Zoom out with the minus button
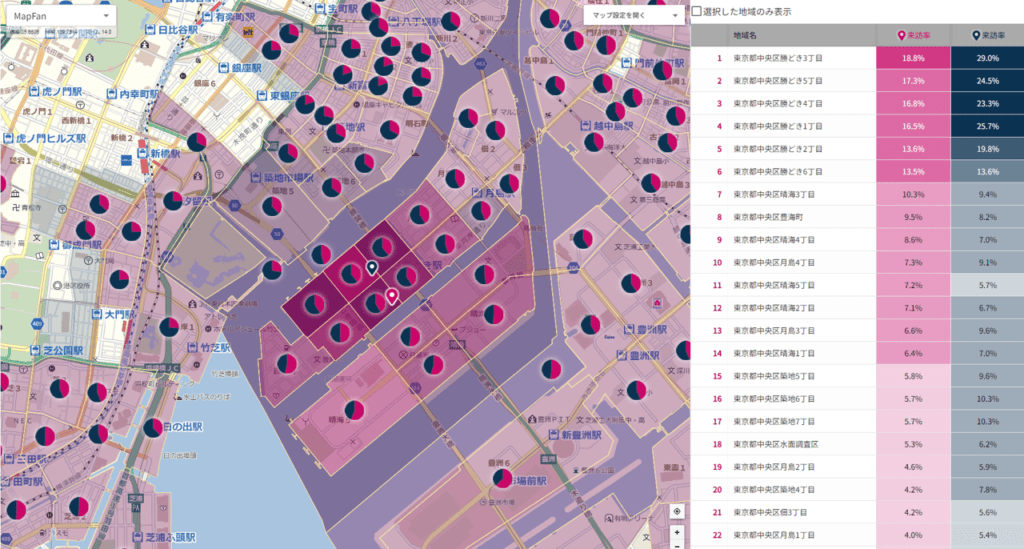 (x=677, y=545)
